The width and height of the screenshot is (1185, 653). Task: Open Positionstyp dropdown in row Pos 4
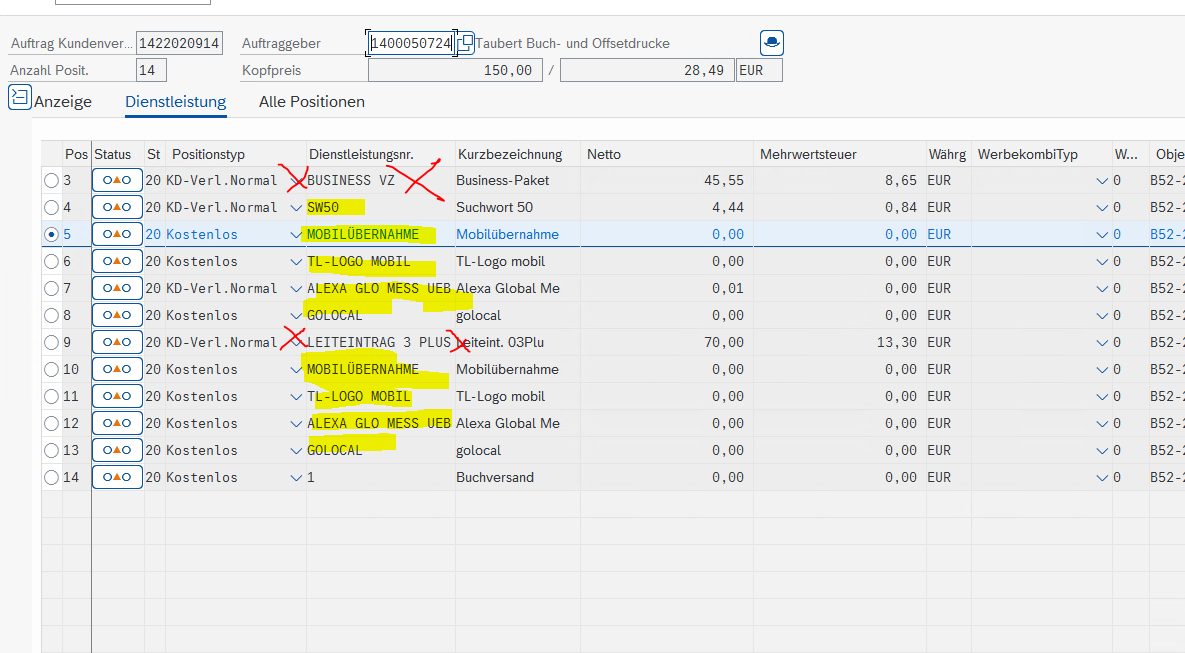(296, 208)
